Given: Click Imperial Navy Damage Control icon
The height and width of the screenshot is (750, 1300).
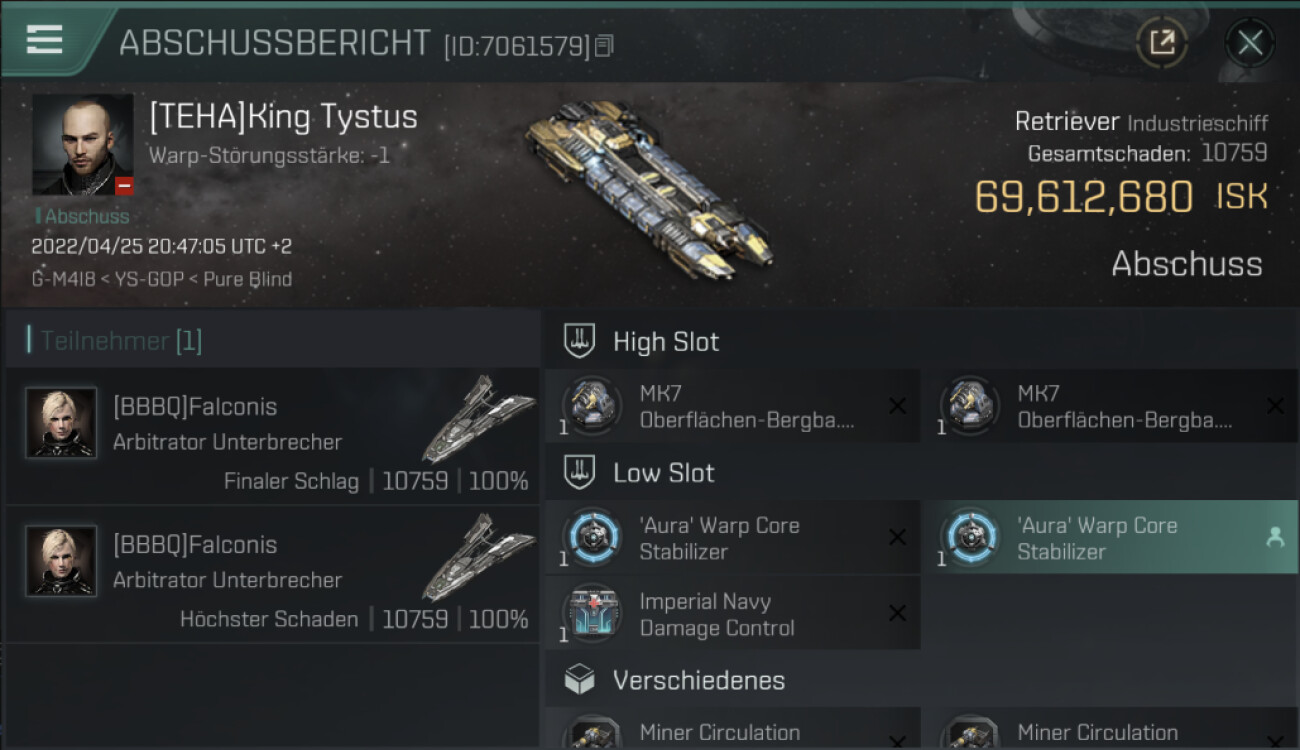Looking at the screenshot, I should click(x=592, y=614).
